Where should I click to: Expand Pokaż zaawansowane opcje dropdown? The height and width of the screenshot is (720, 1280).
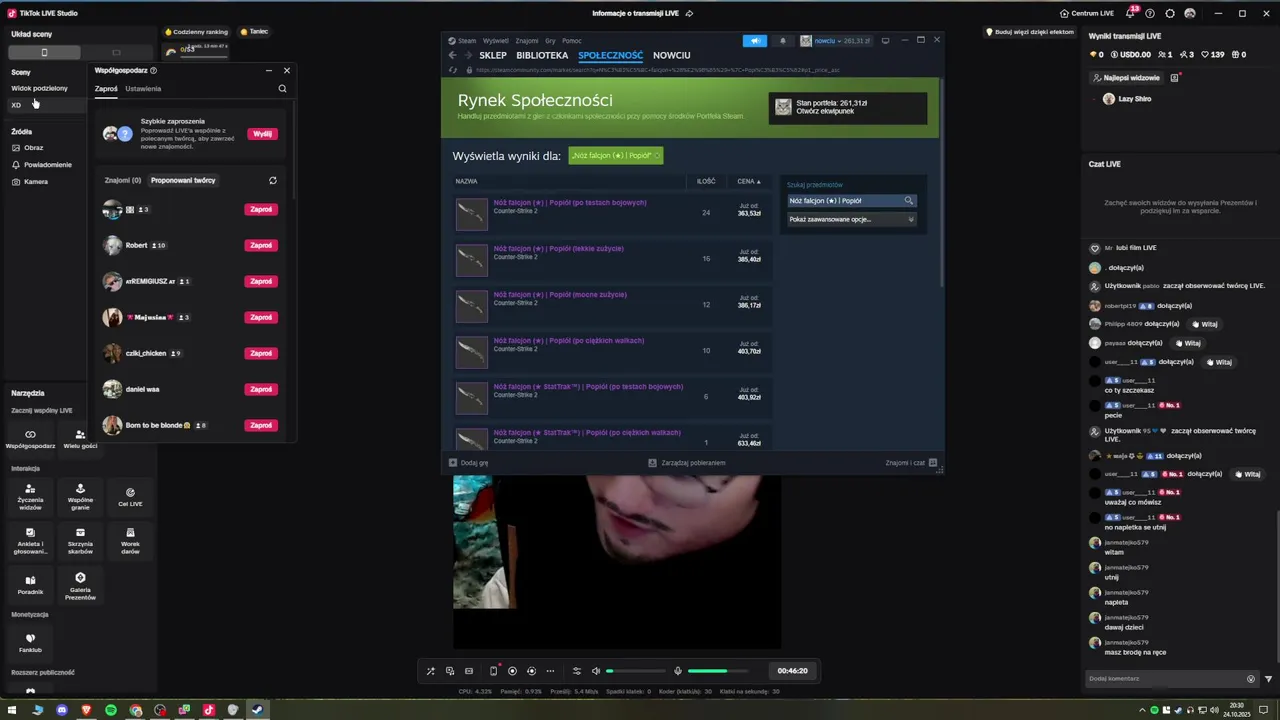tap(851, 219)
